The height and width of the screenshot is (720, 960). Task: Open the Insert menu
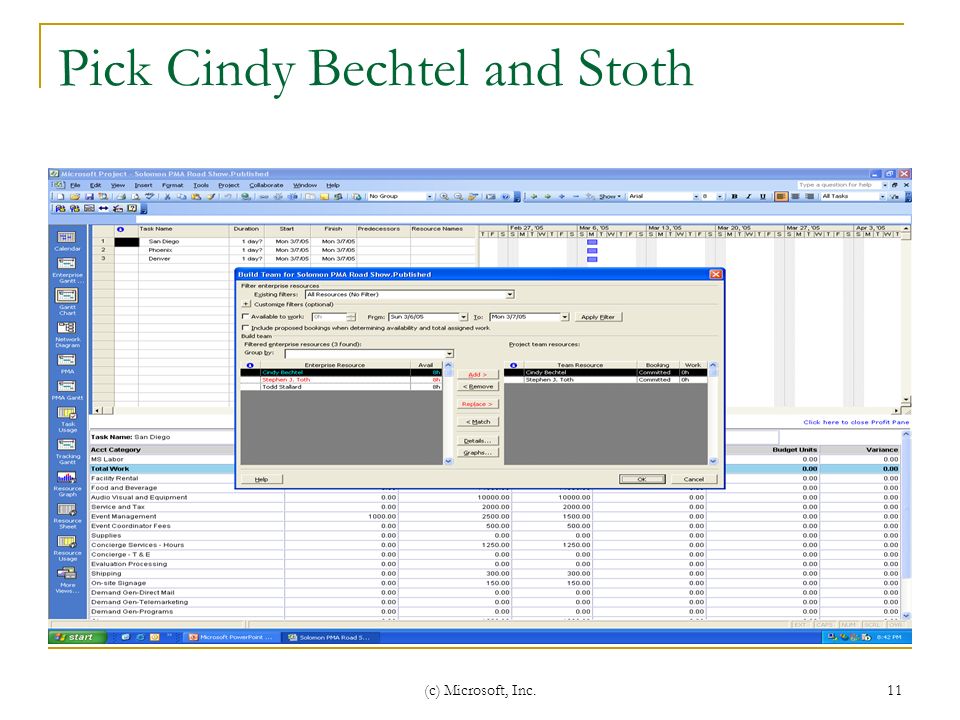tap(143, 185)
